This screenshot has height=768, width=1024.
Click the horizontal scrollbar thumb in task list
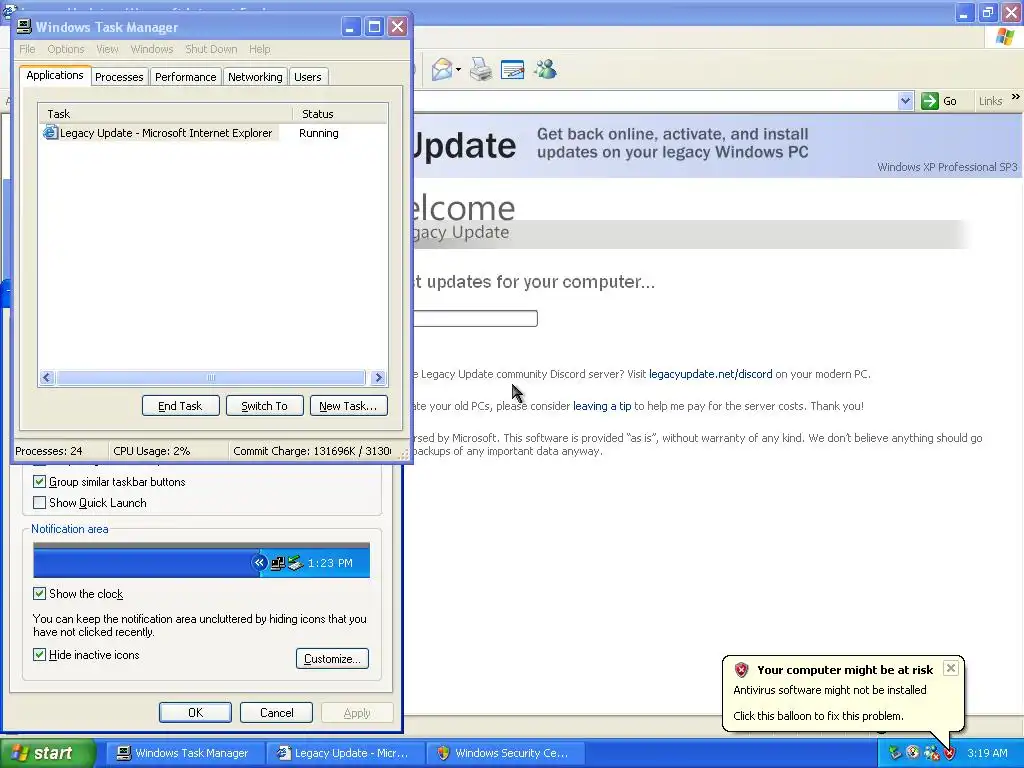click(211, 377)
